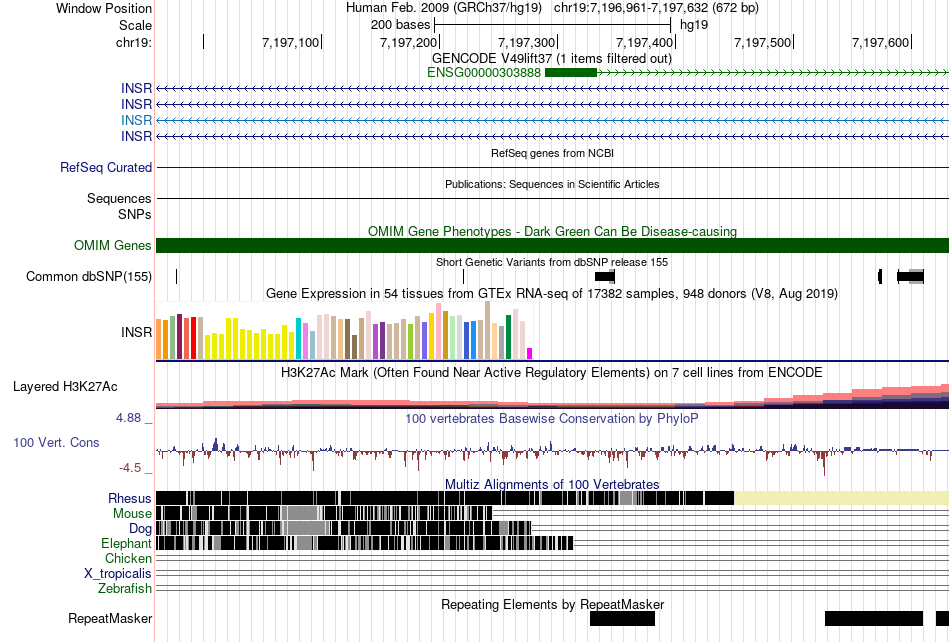Click the Sequences track label
Viewport: 950px width, 642px height.
tap(119, 199)
